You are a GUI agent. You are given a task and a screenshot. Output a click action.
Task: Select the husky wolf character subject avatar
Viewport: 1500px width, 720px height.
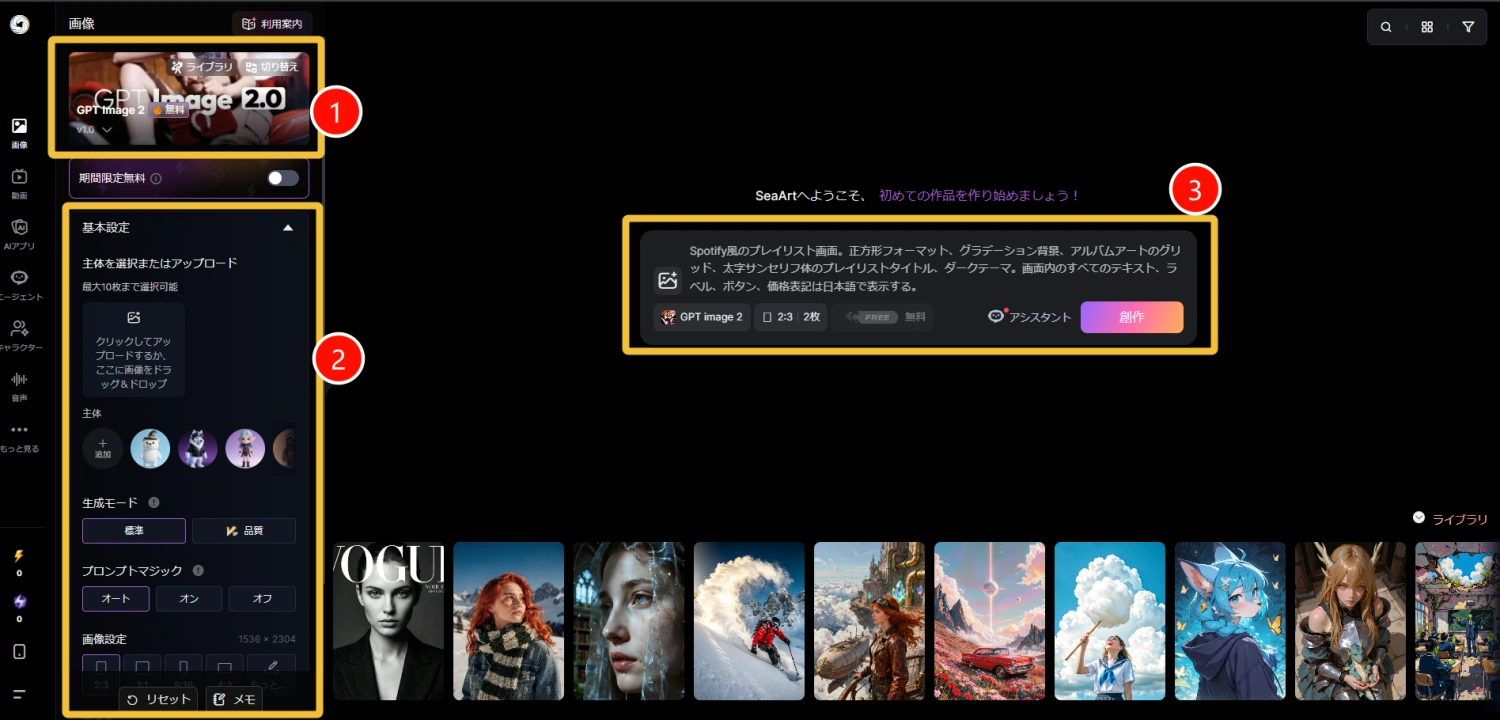point(198,449)
